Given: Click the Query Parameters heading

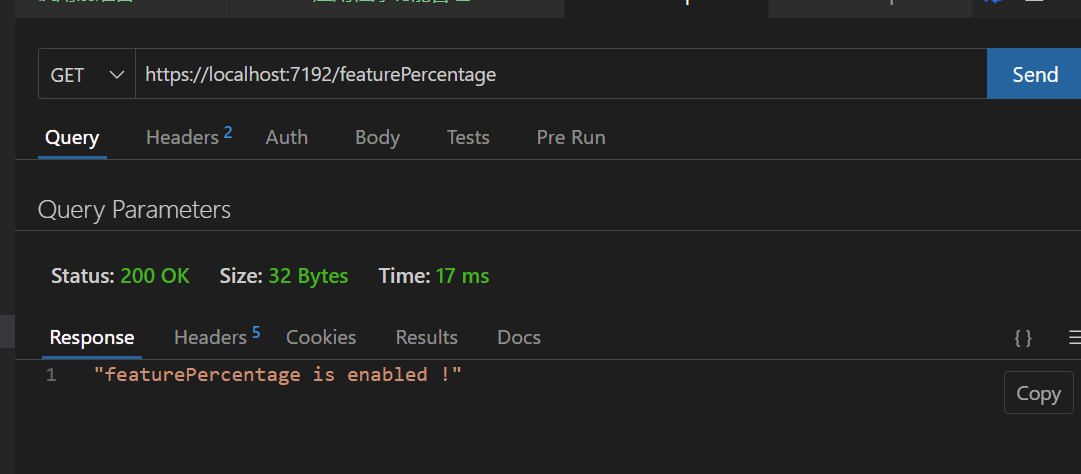Looking at the screenshot, I should (134, 209).
